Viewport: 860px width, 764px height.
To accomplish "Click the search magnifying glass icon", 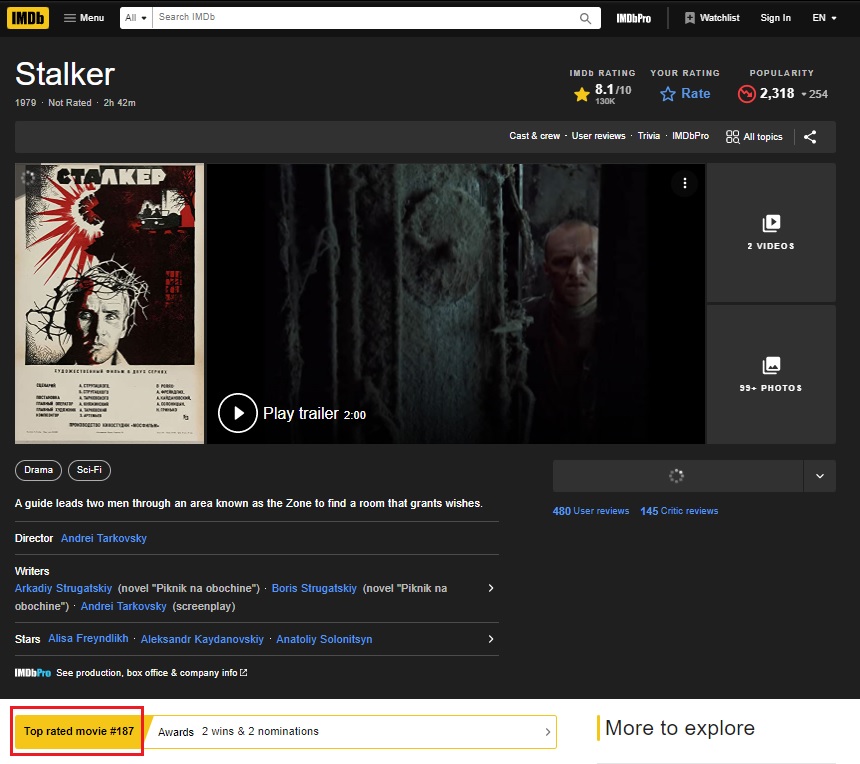I will [586, 18].
